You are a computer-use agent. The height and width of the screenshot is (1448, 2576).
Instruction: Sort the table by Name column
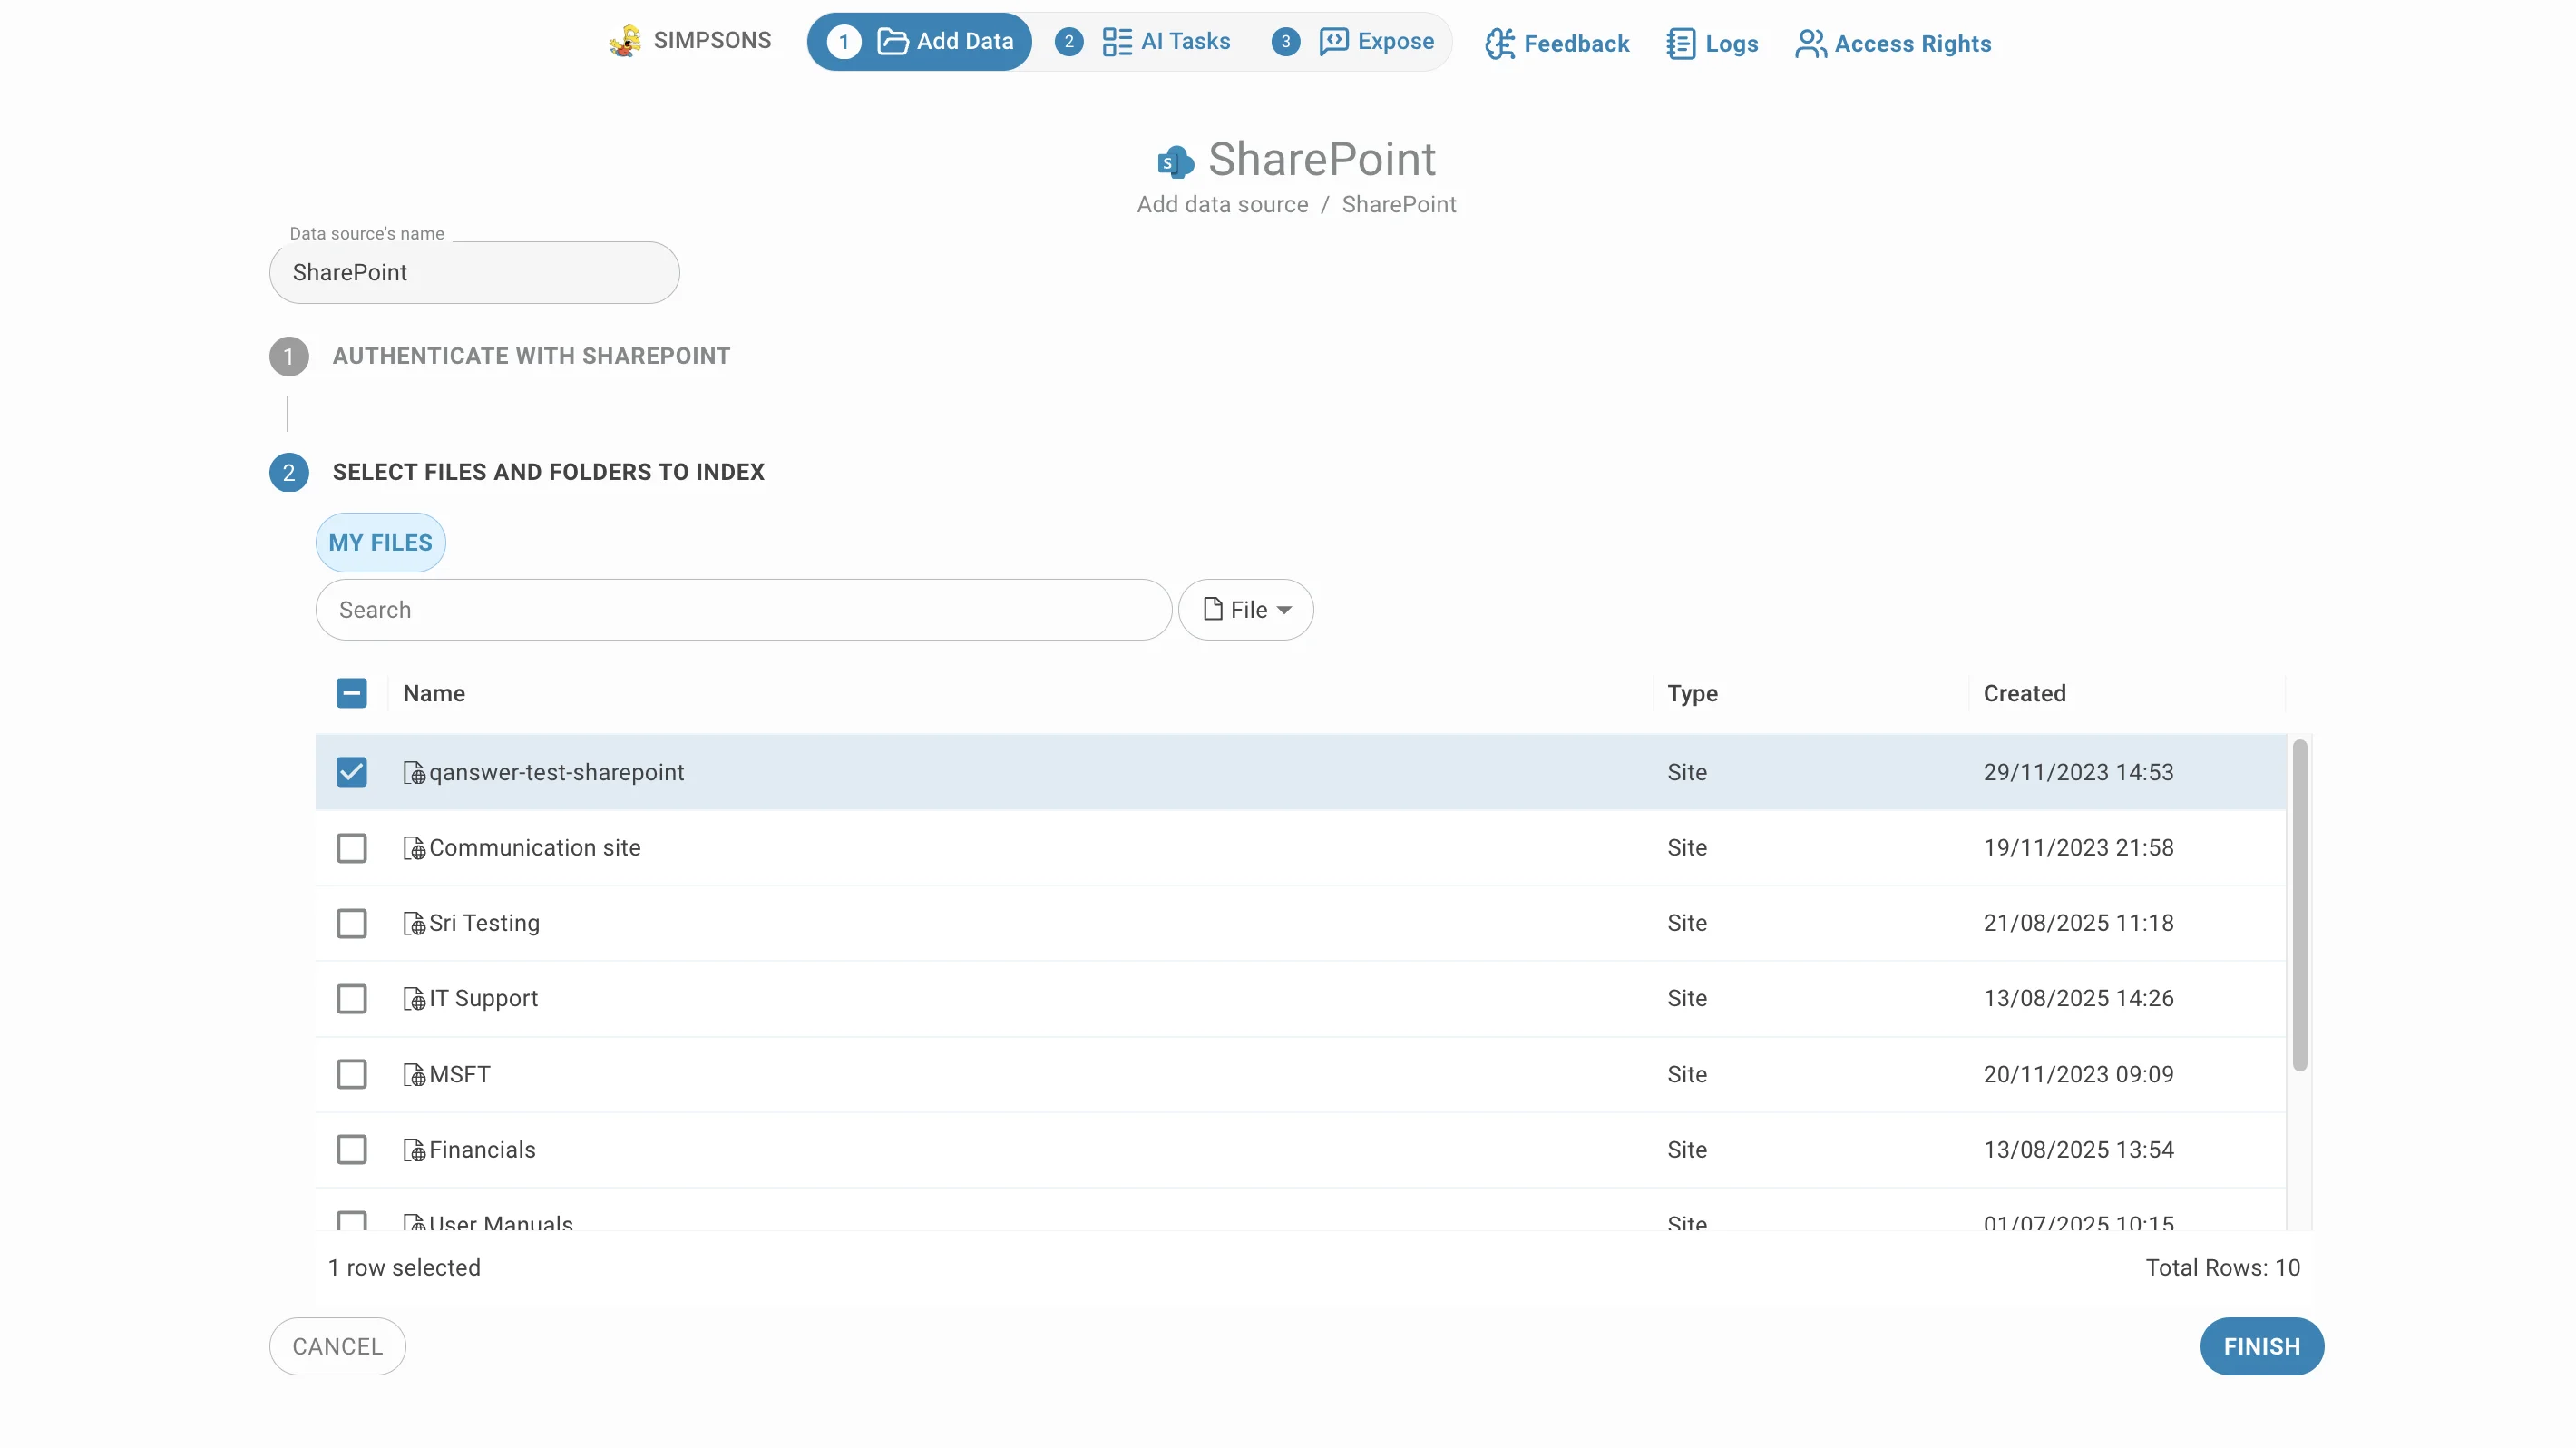coord(434,693)
